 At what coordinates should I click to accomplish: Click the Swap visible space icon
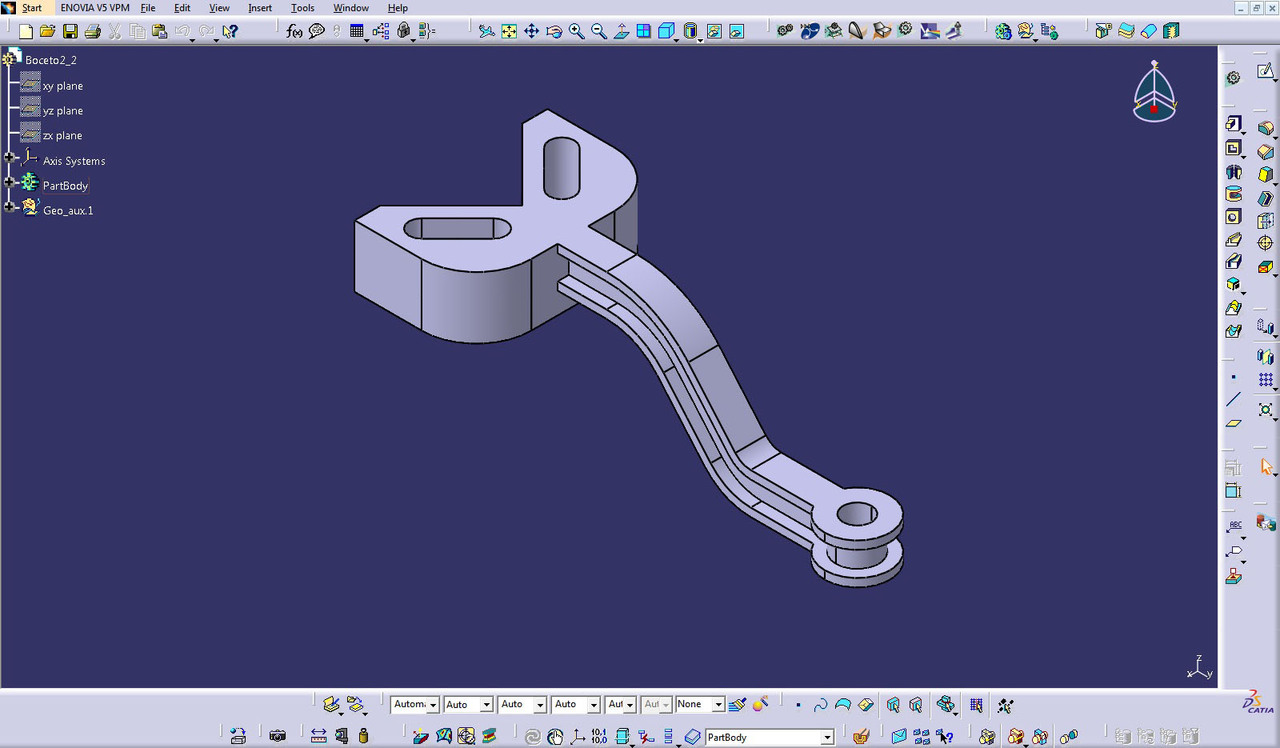(737, 31)
